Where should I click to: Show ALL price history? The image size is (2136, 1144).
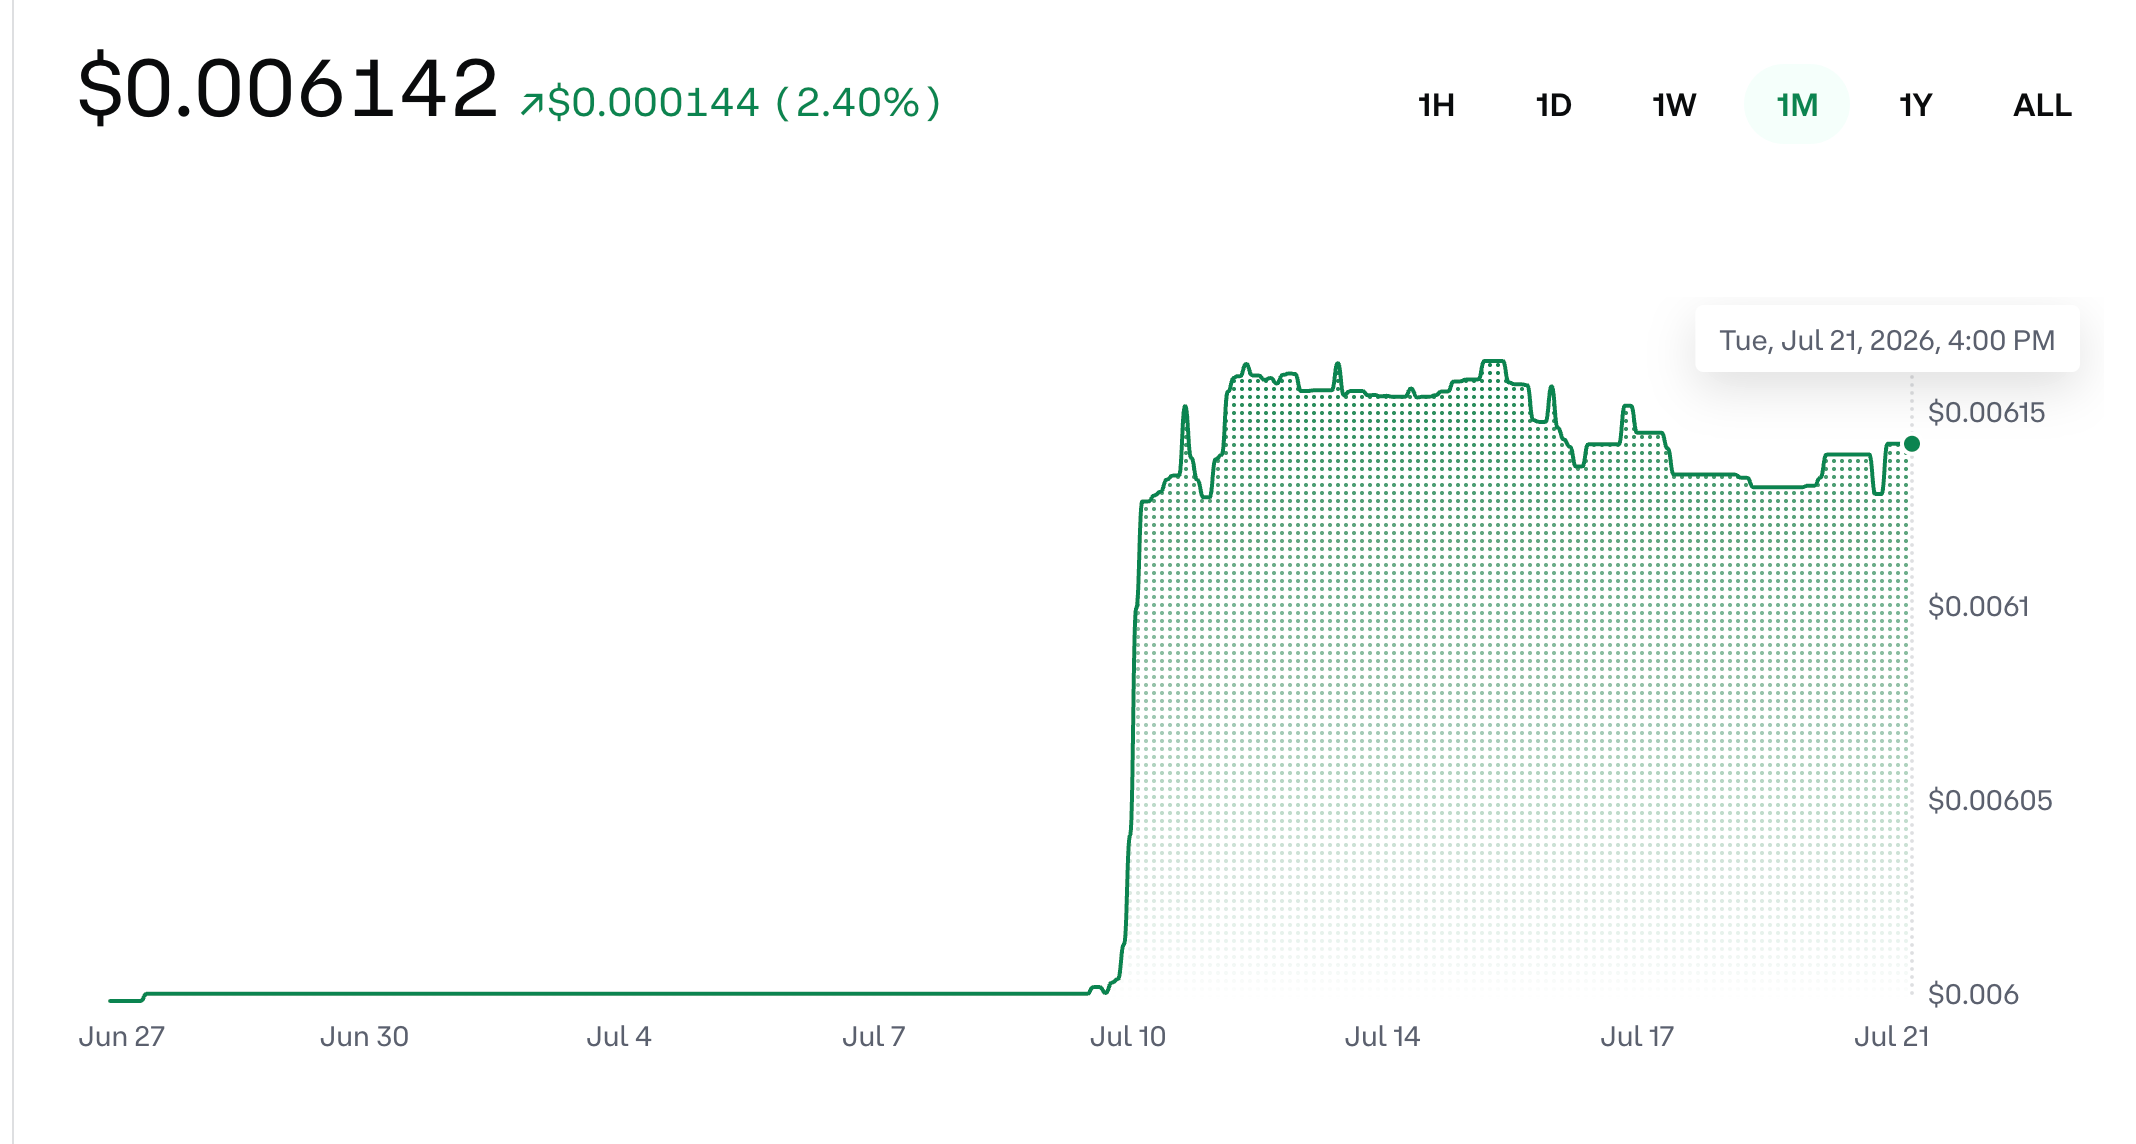tap(2042, 105)
